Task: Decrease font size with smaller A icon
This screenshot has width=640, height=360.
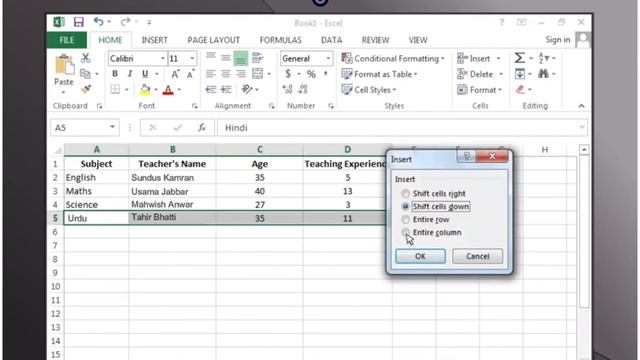Action: (x=190, y=74)
